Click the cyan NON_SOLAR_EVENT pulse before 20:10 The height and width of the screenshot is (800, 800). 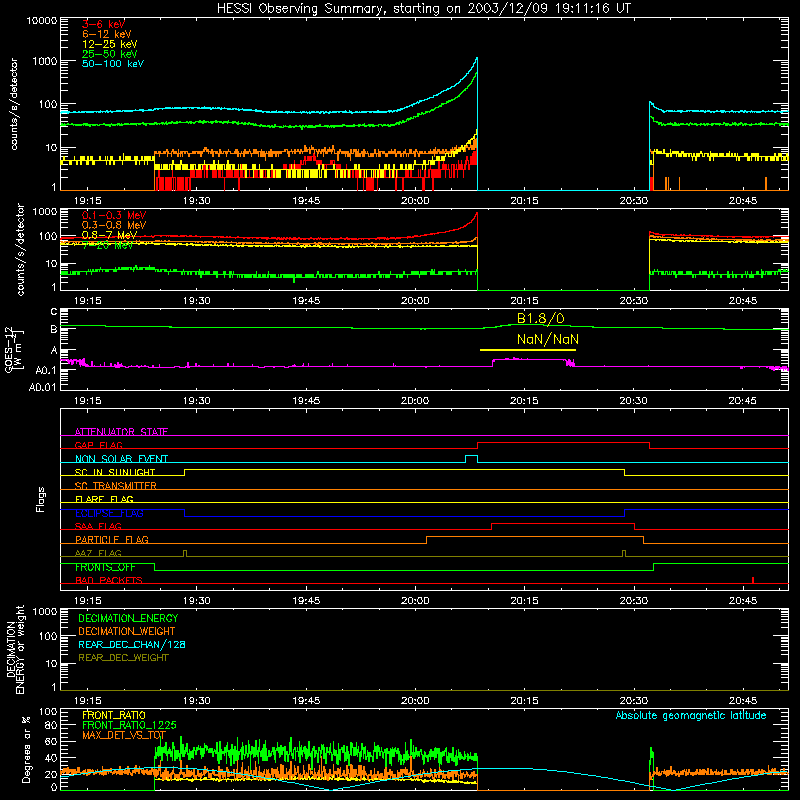pos(471,458)
